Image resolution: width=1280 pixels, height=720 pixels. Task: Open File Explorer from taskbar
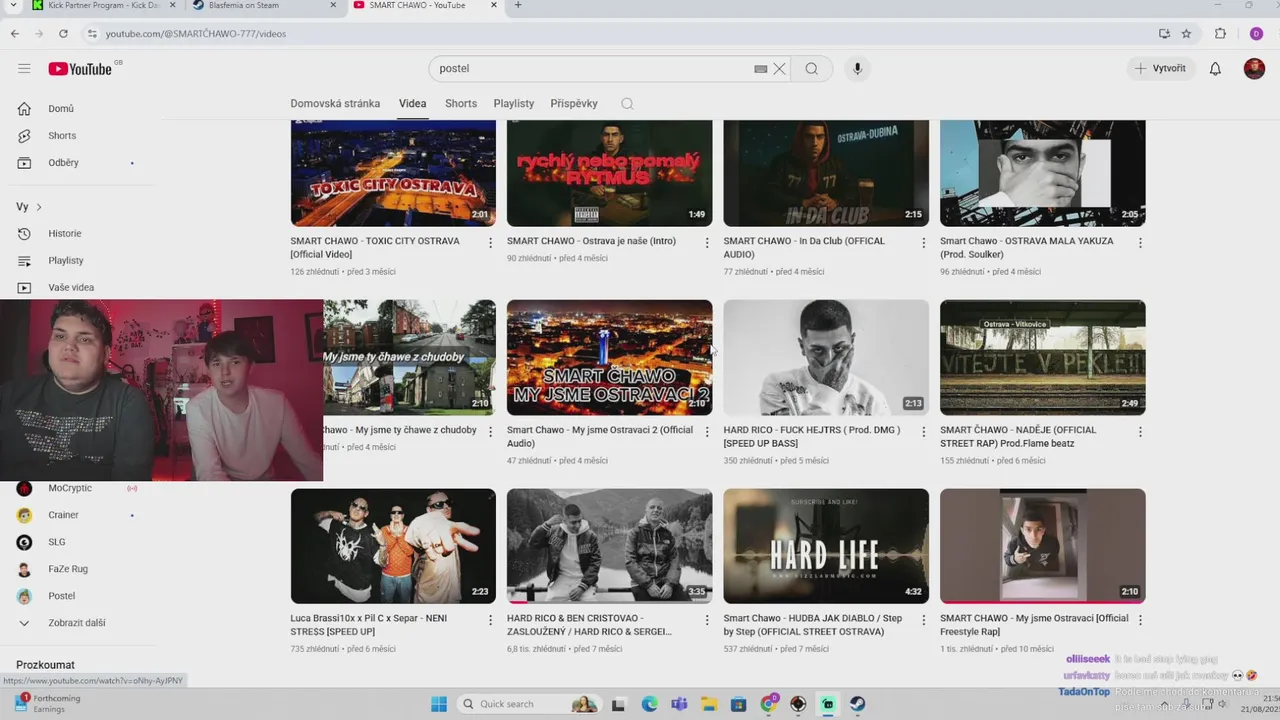[x=709, y=704]
